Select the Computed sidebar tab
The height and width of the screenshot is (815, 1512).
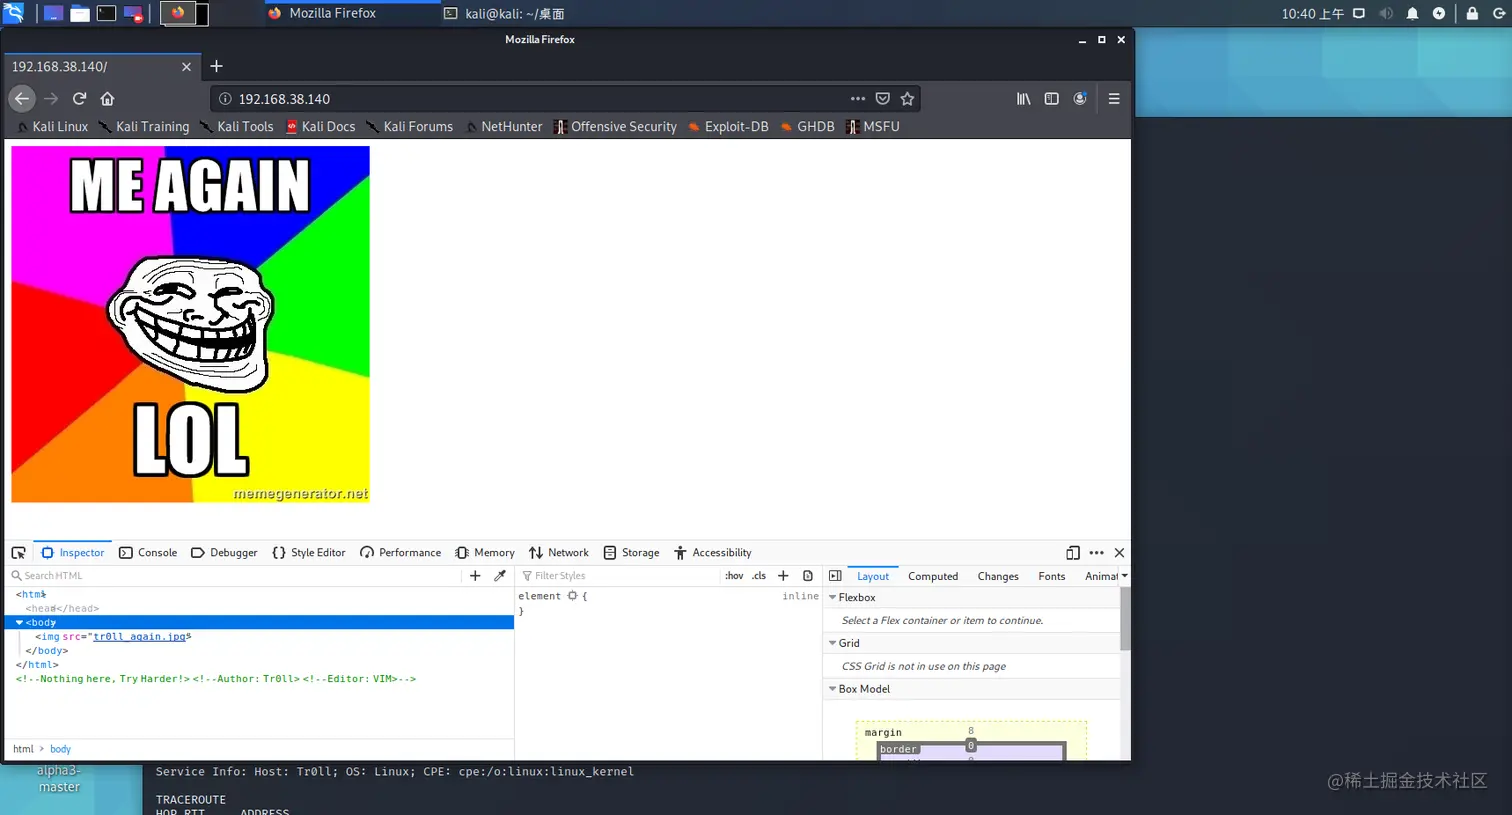[x=933, y=576]
